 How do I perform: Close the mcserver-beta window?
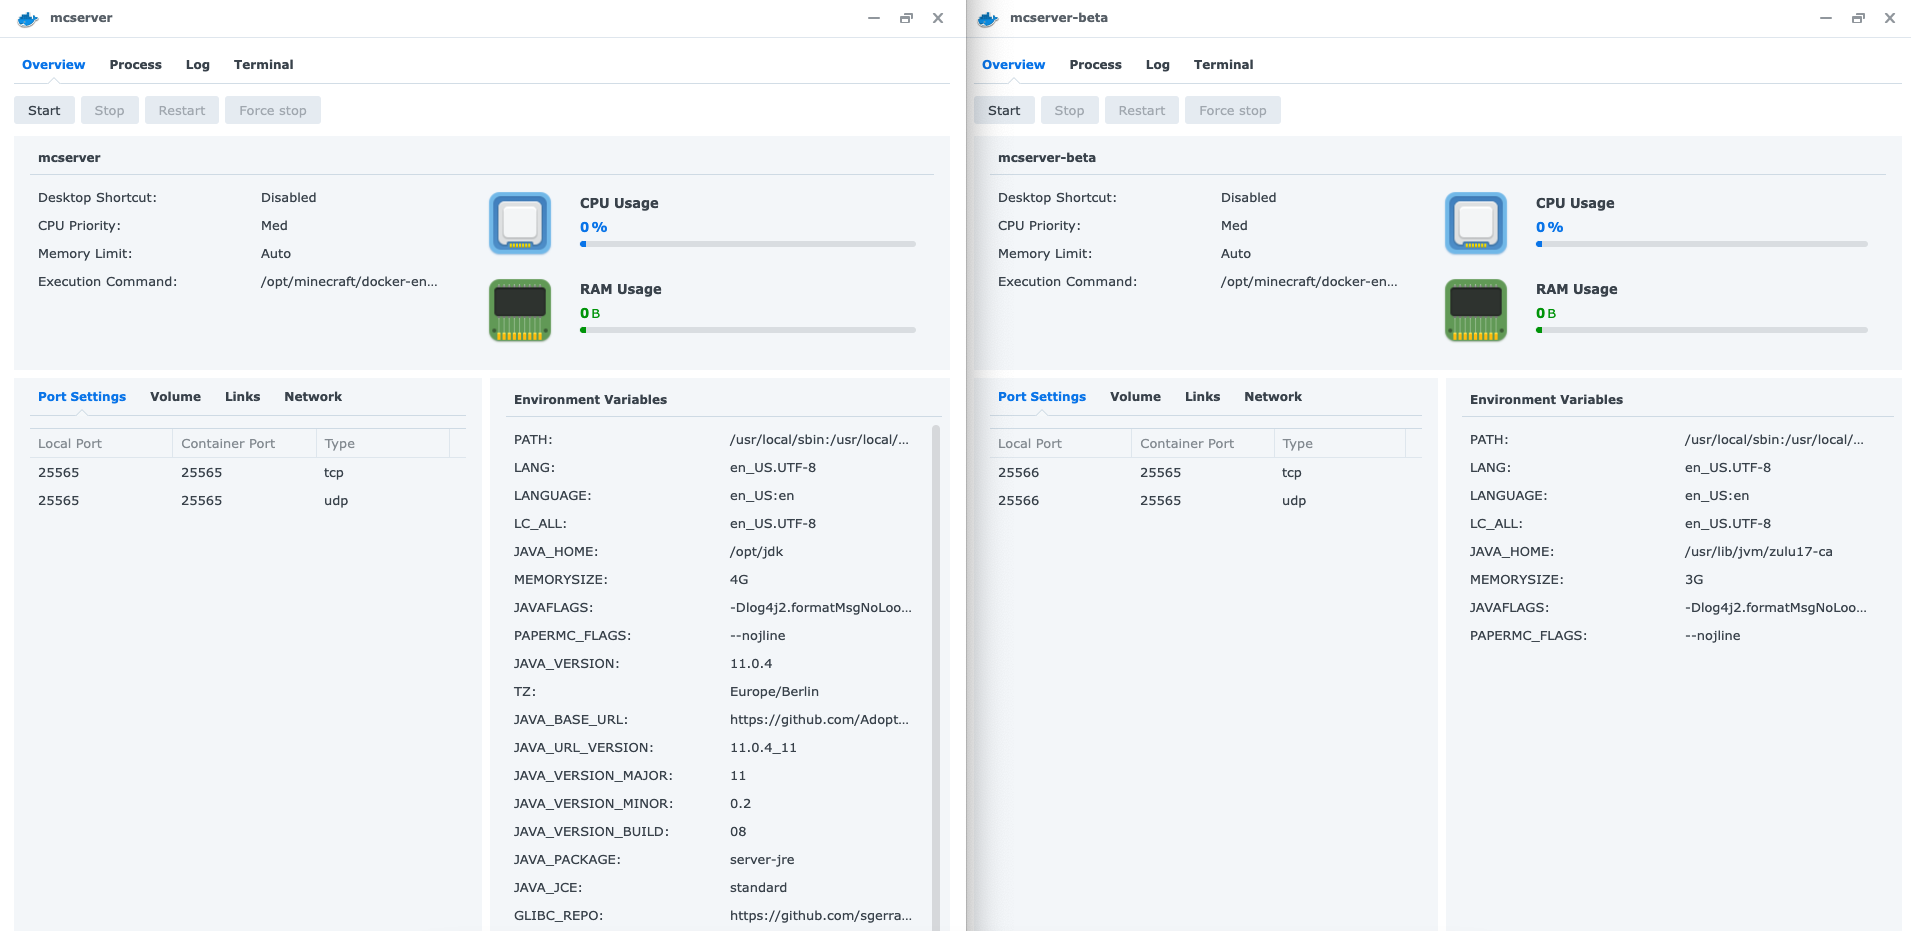point(1890,18)
